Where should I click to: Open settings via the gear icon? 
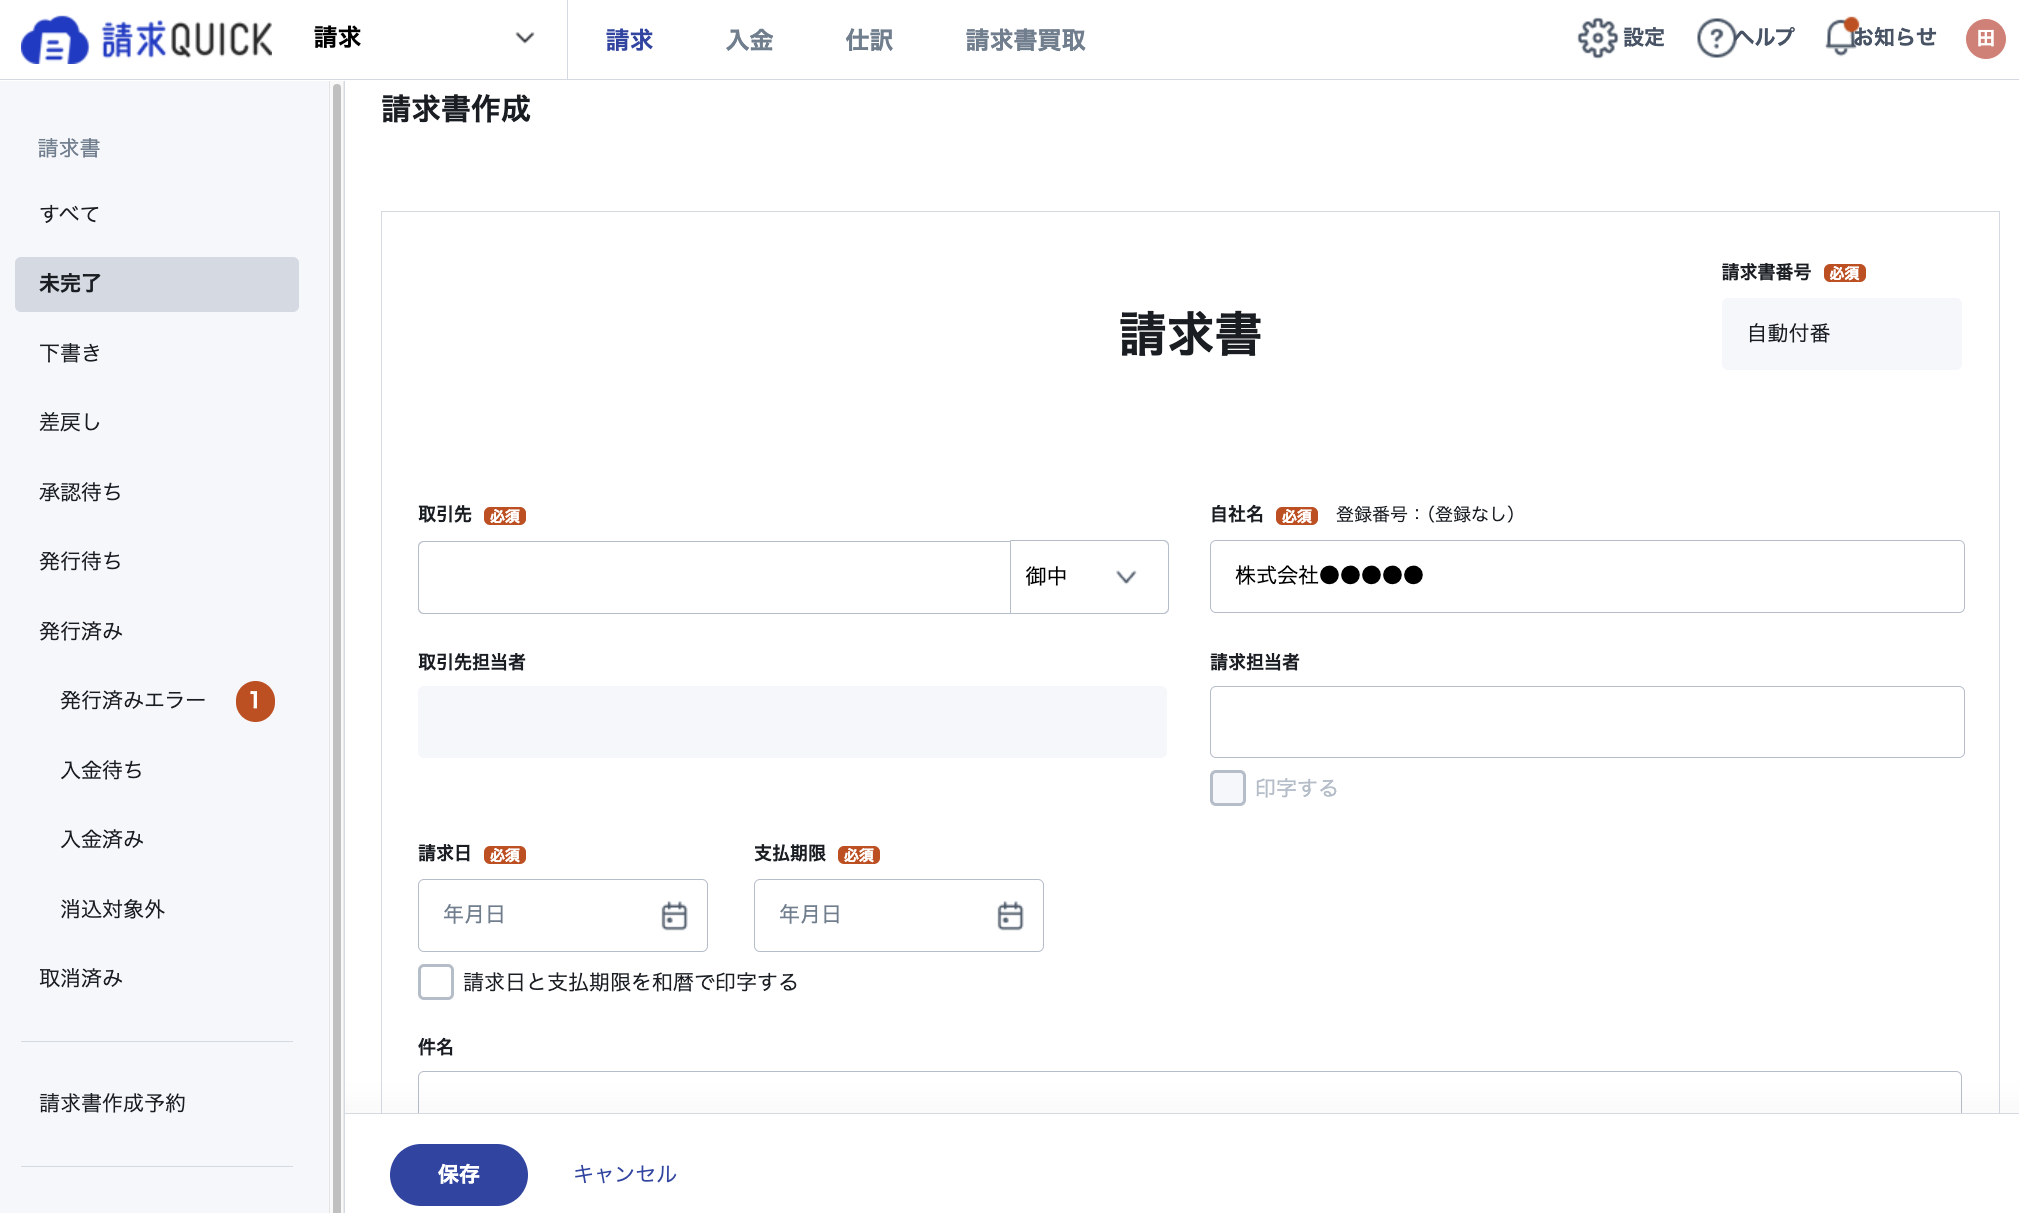click(x=1597, y=38)
